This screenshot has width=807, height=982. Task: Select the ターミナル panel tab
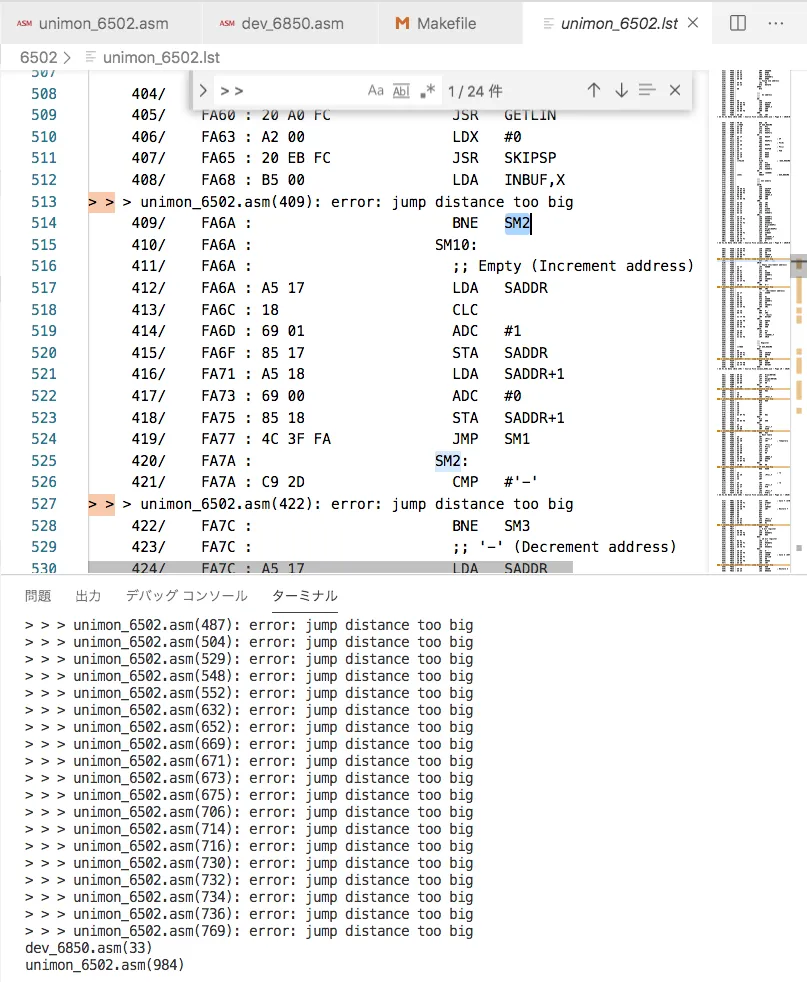tap(305, 596)
